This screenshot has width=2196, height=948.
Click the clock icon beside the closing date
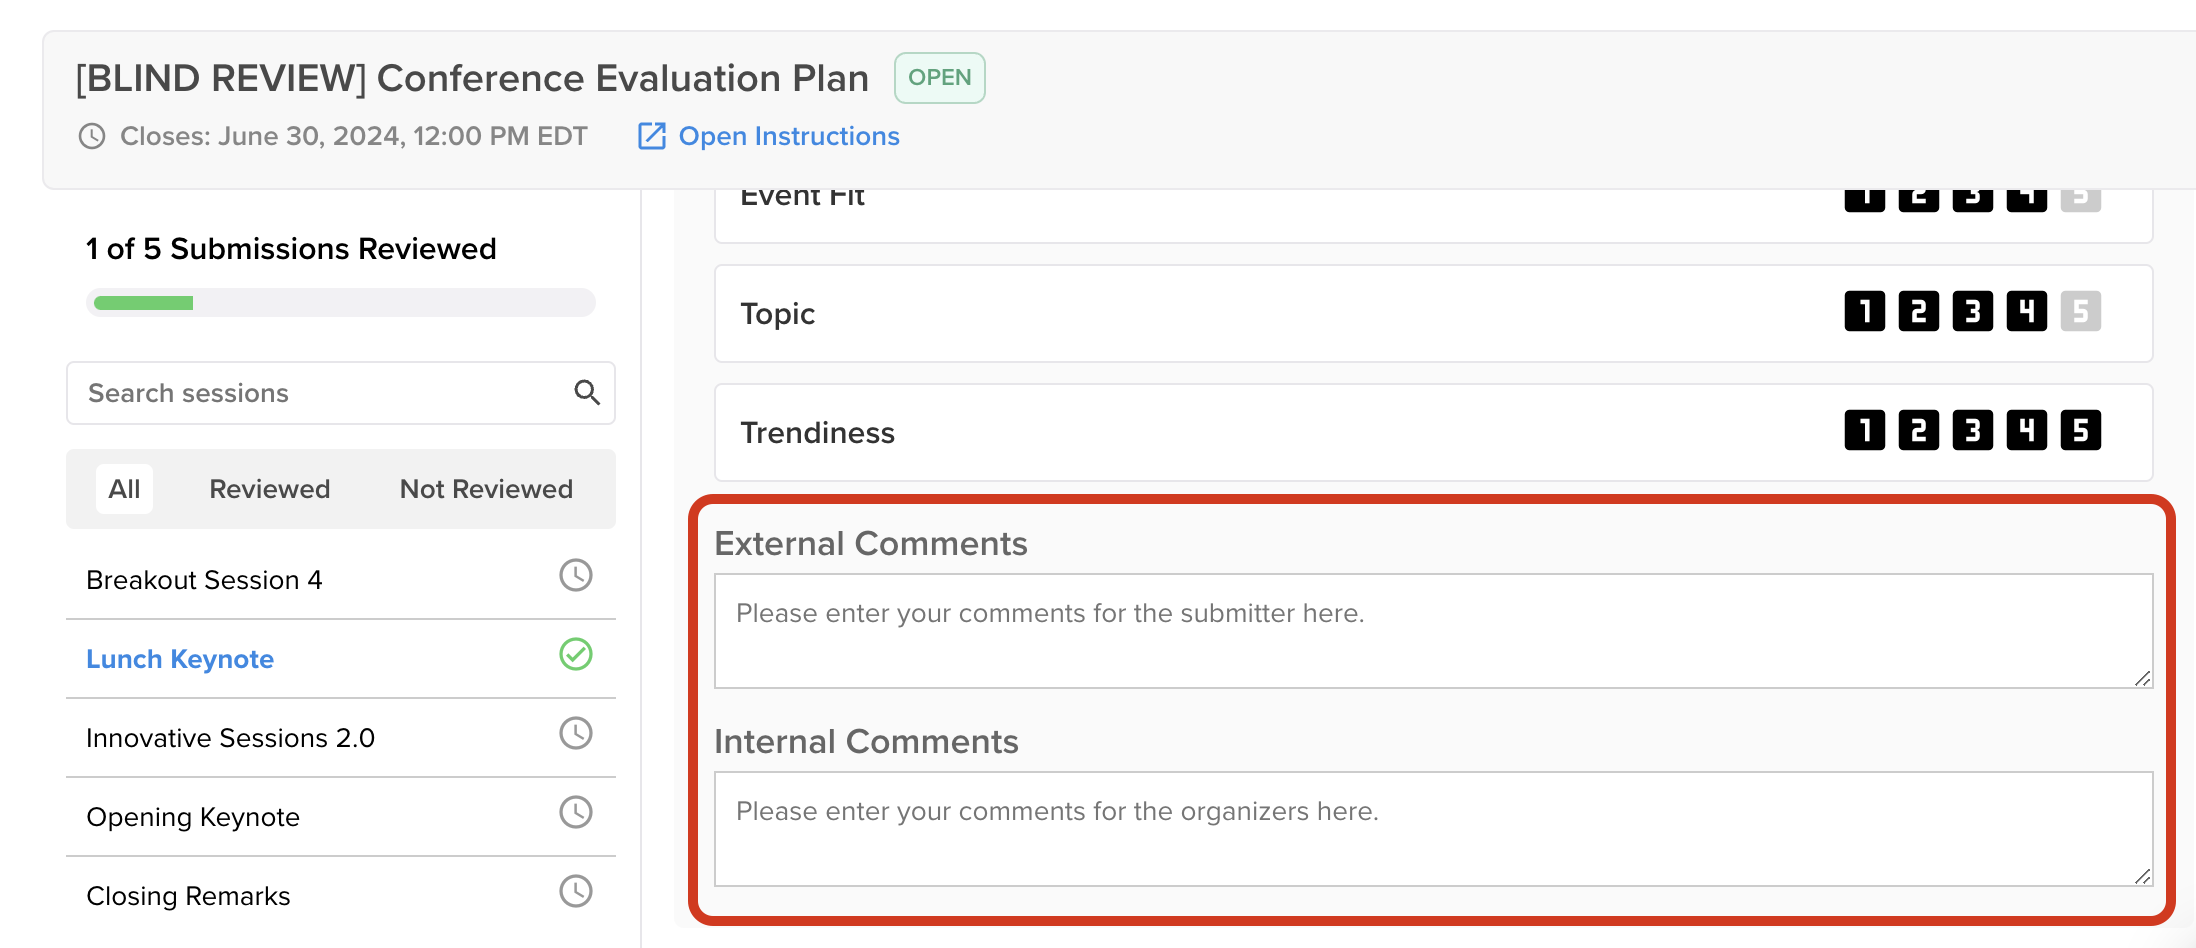point(93,136)
